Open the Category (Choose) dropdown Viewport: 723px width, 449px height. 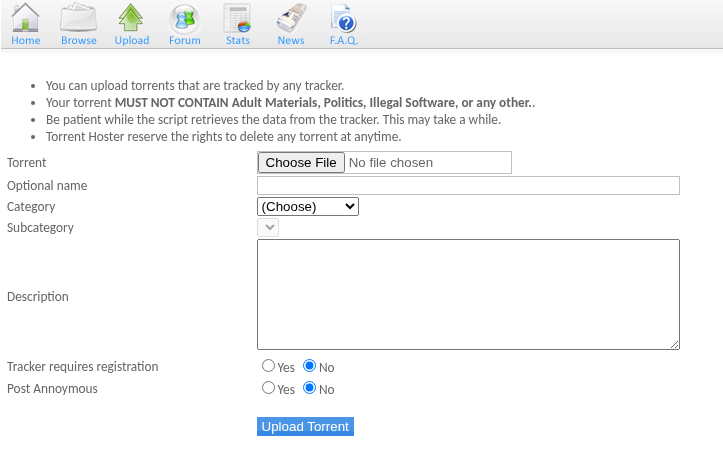pos(308,207)
